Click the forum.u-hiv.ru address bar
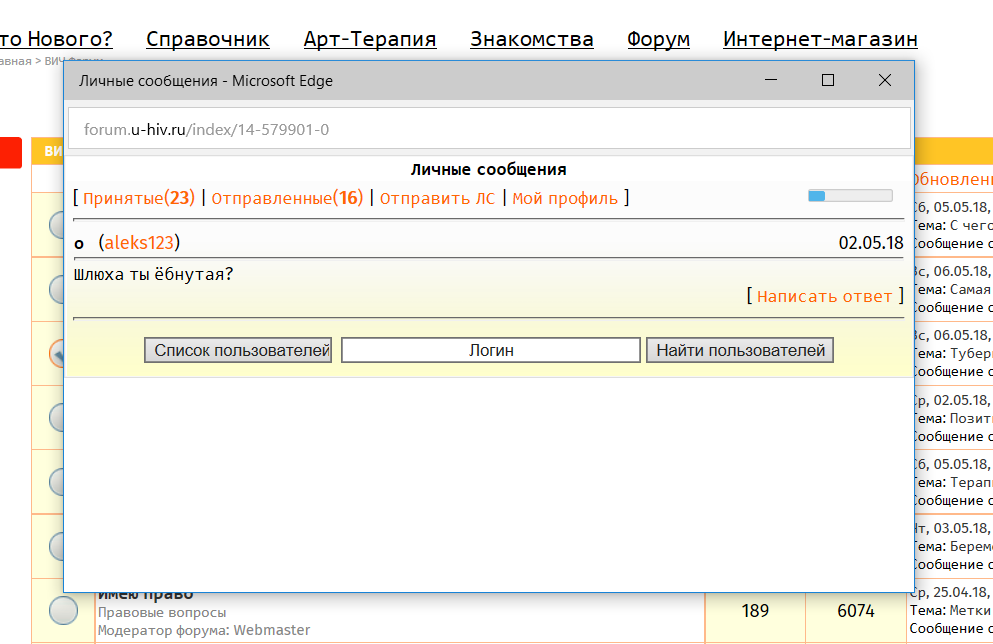 click(489, 129)
